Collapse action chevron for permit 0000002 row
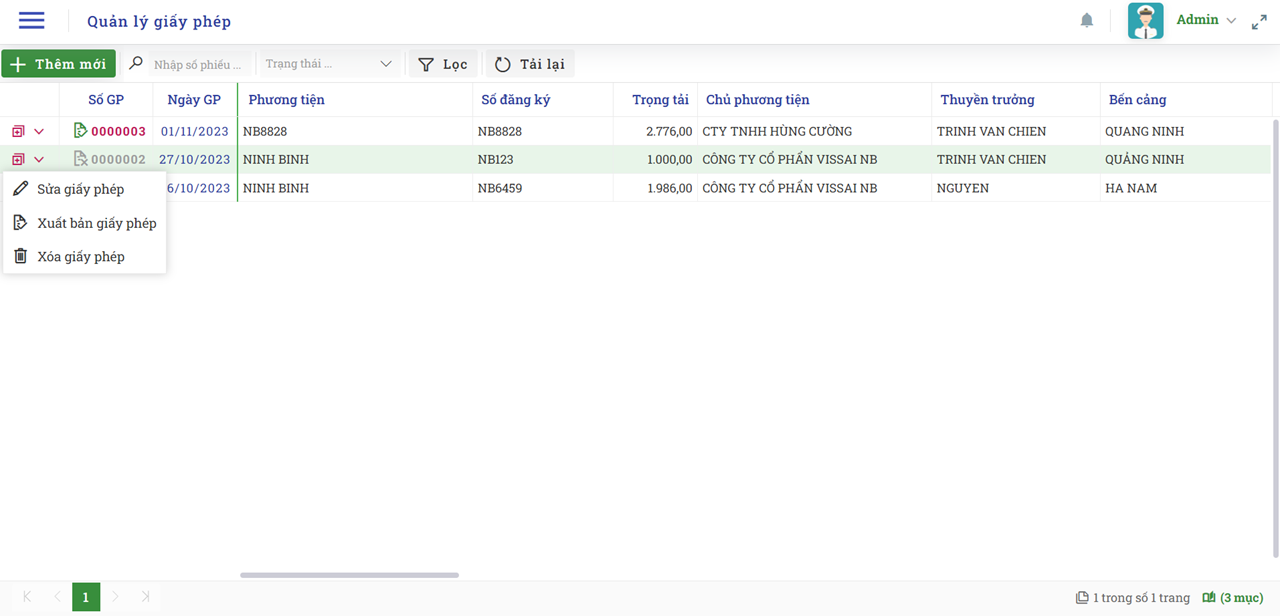The image size is (1280, 616). point(39,159)
